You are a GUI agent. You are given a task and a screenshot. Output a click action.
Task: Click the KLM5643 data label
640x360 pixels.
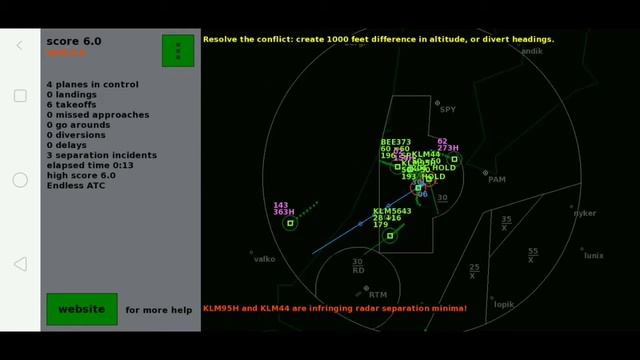tap(392, 218)
